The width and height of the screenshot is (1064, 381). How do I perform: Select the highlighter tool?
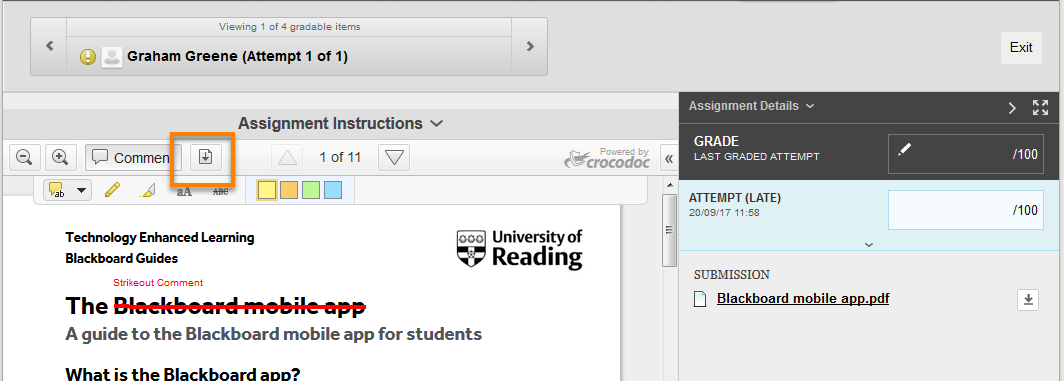click(147, 191)
